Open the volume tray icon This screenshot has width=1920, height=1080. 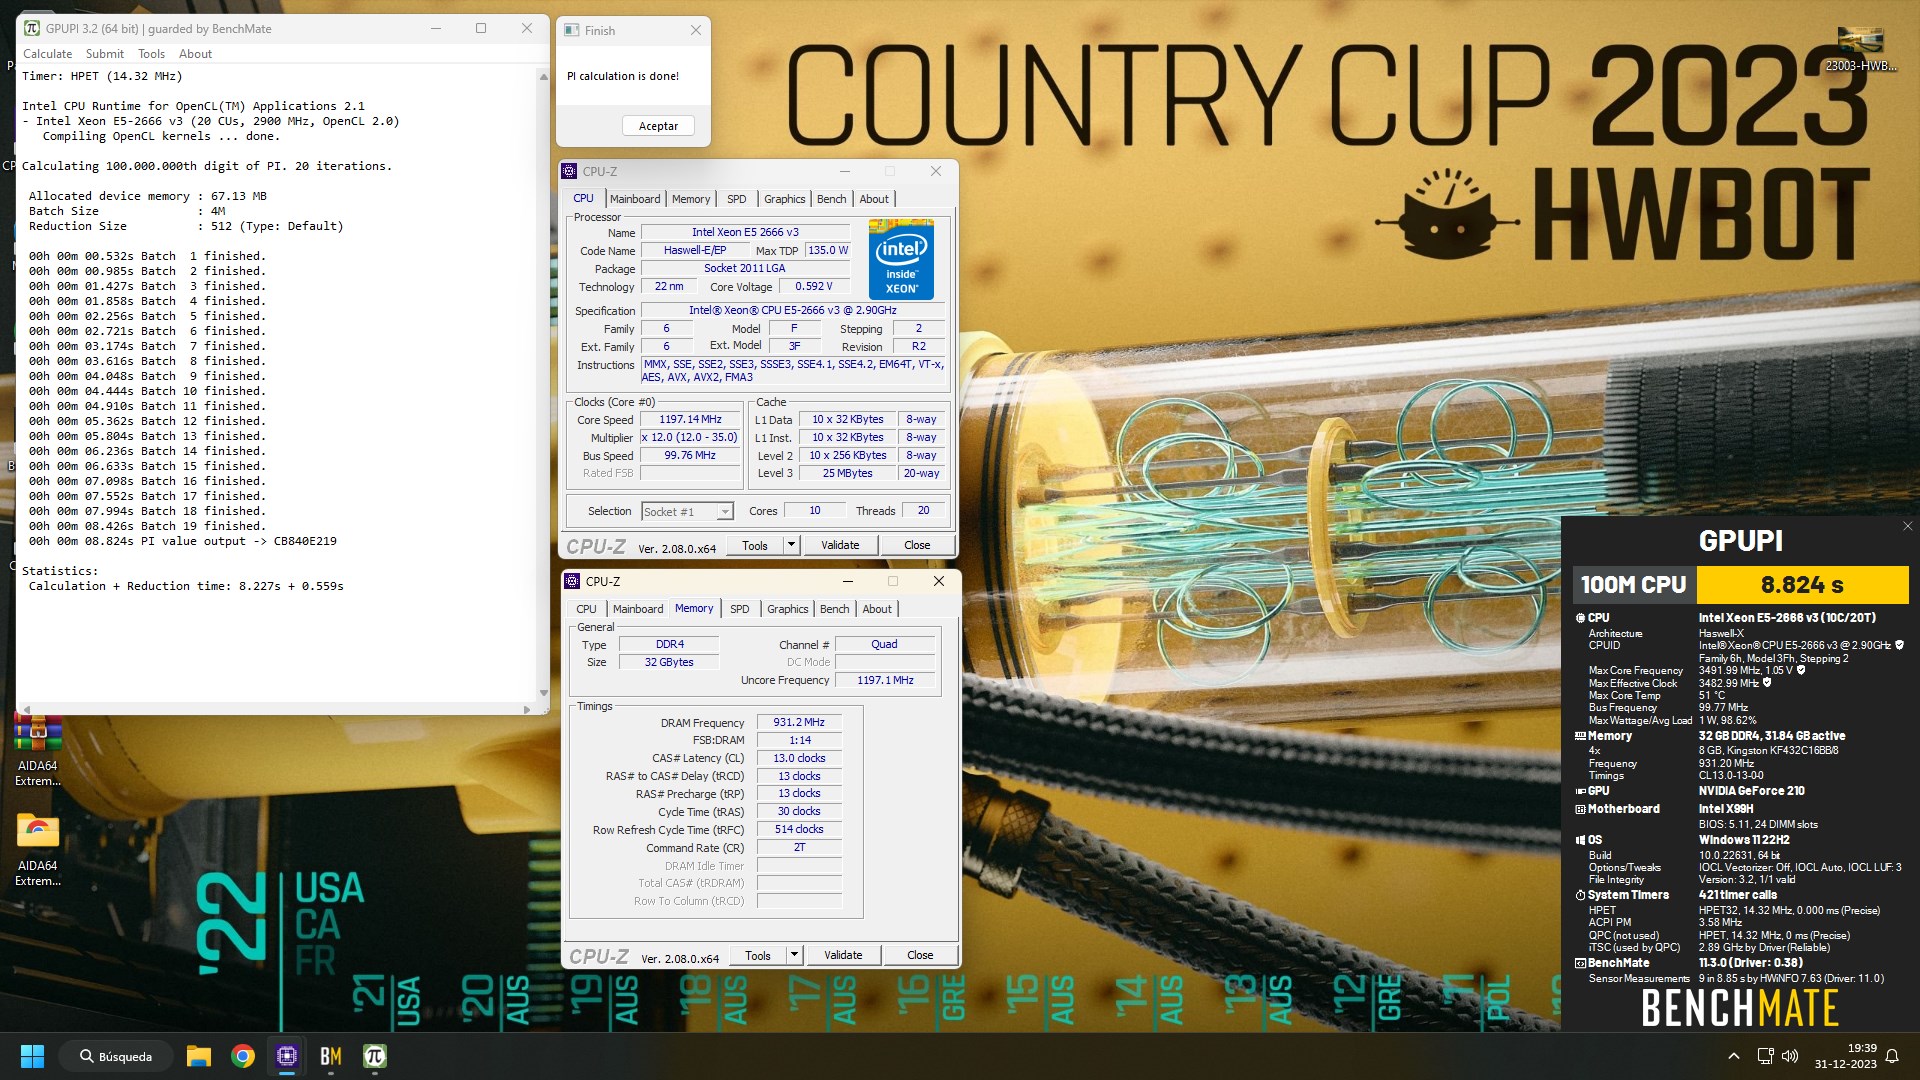[1790, 1056]
